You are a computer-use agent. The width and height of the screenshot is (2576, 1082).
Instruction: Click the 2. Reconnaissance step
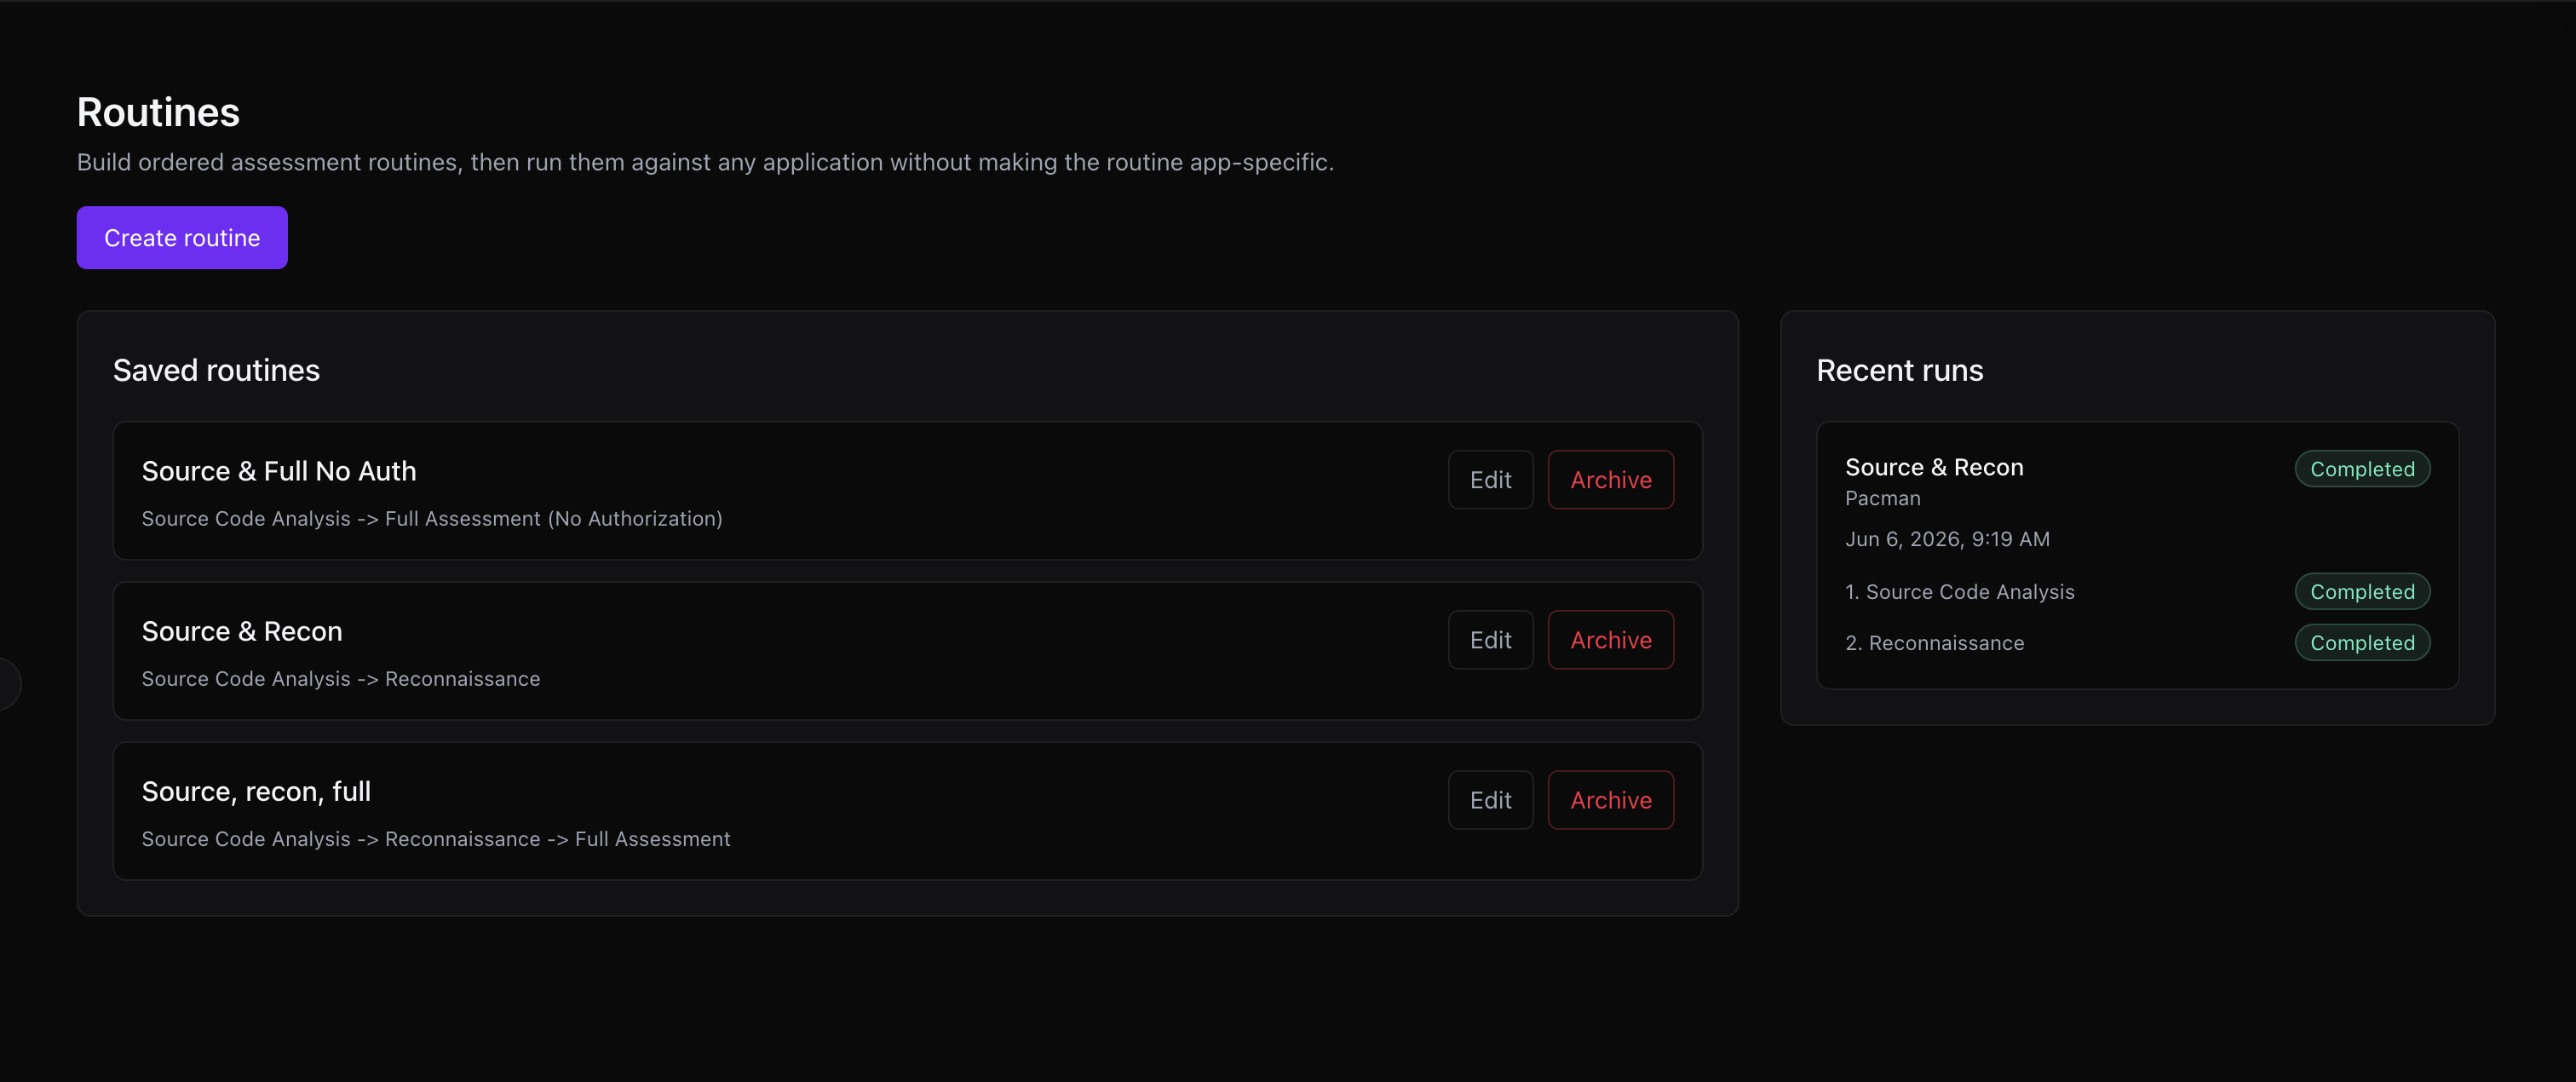1934,643
